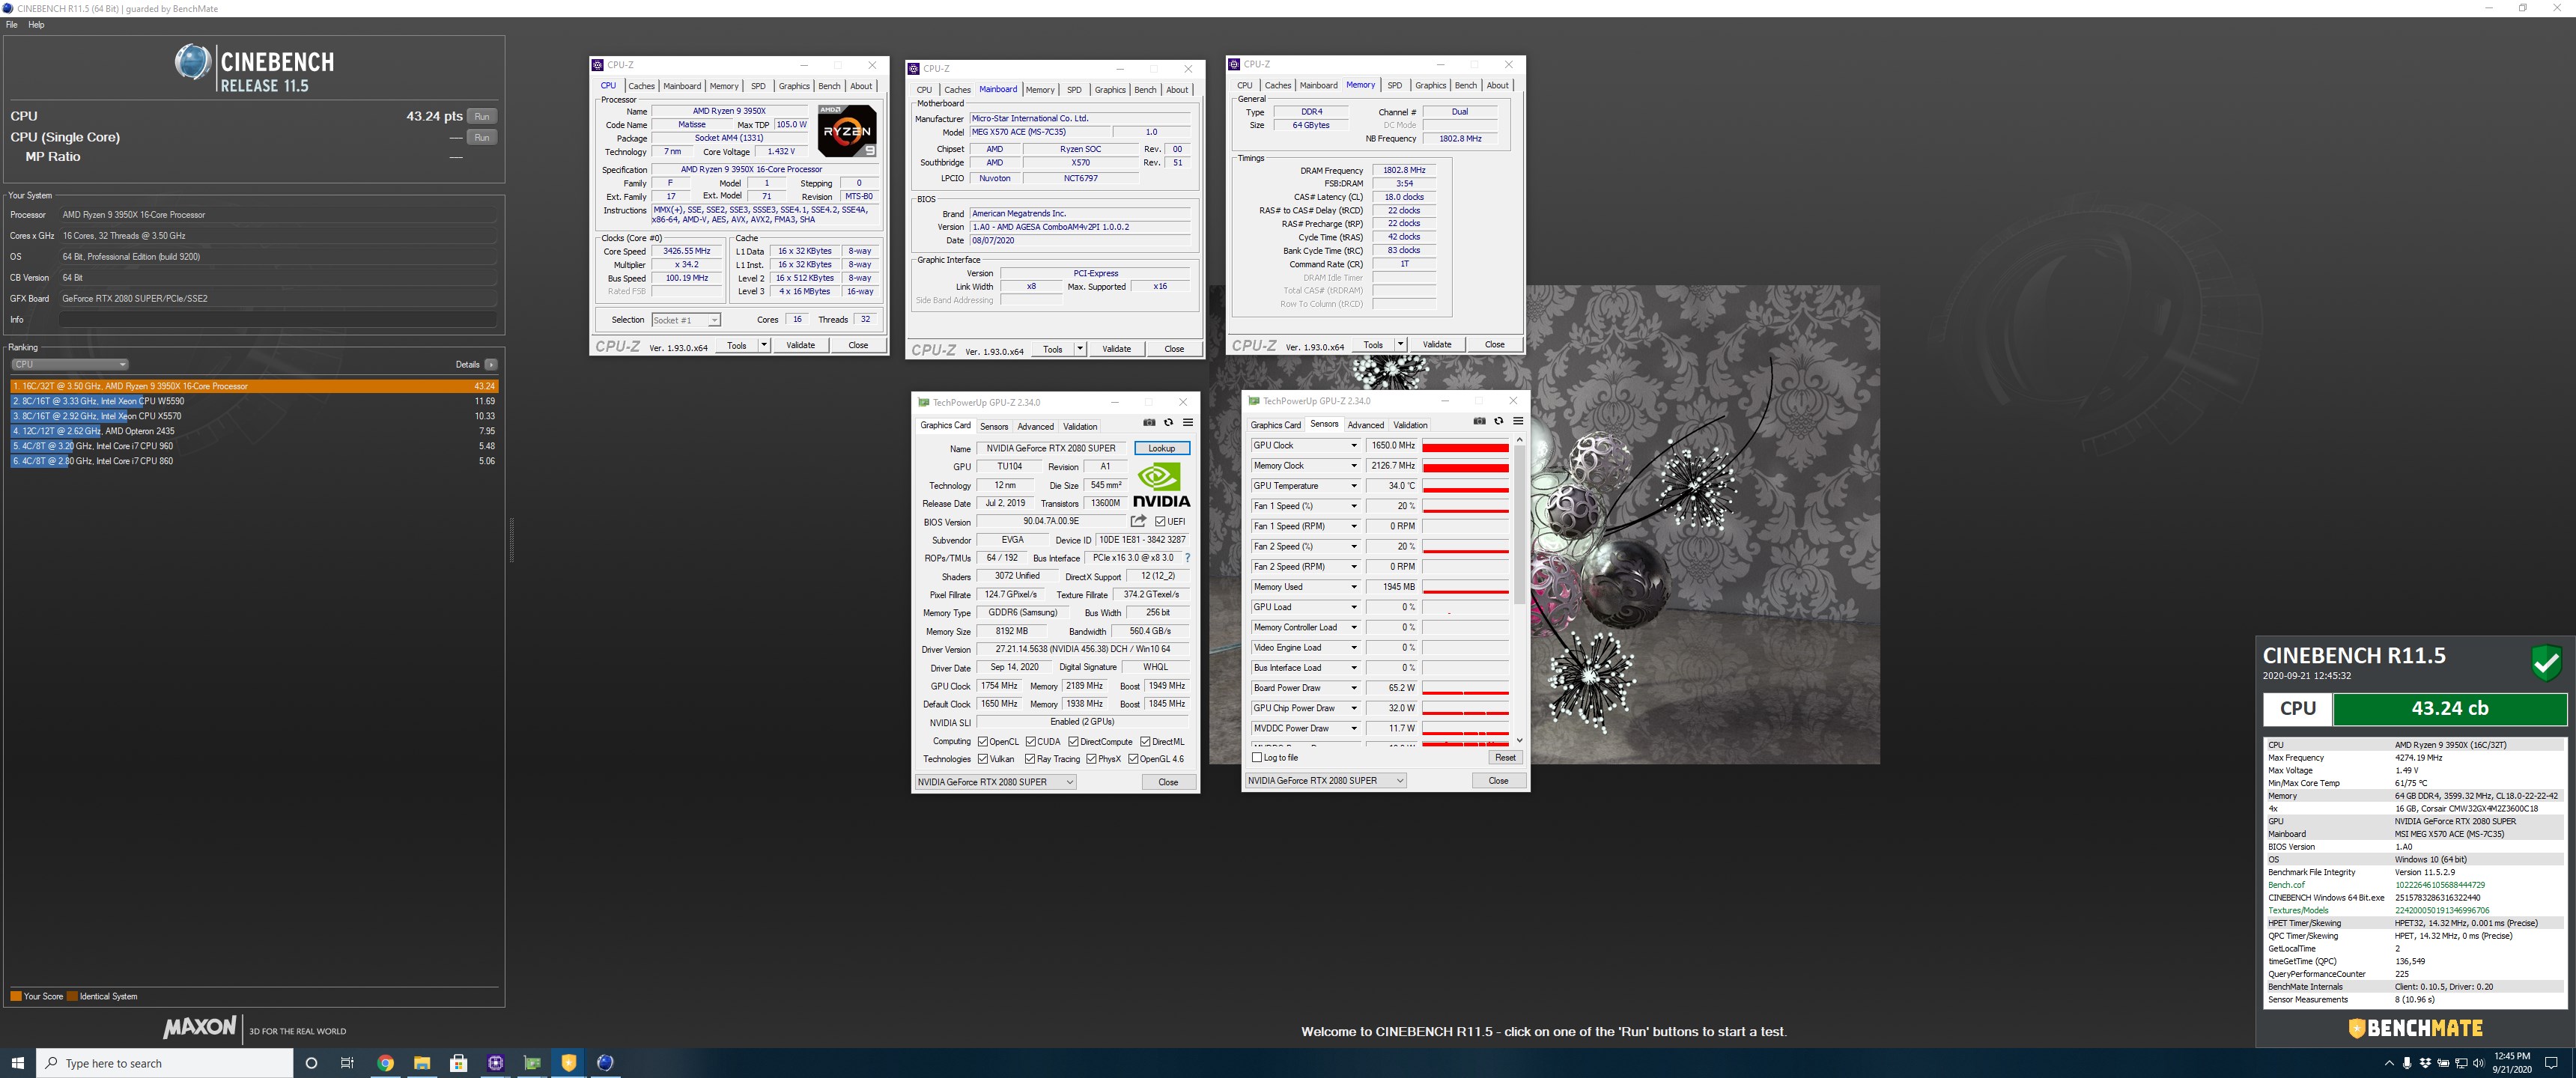Open the Socket #1 selection dropdown
This screenshot has width=2576, height=1078.
coord(686,320)
